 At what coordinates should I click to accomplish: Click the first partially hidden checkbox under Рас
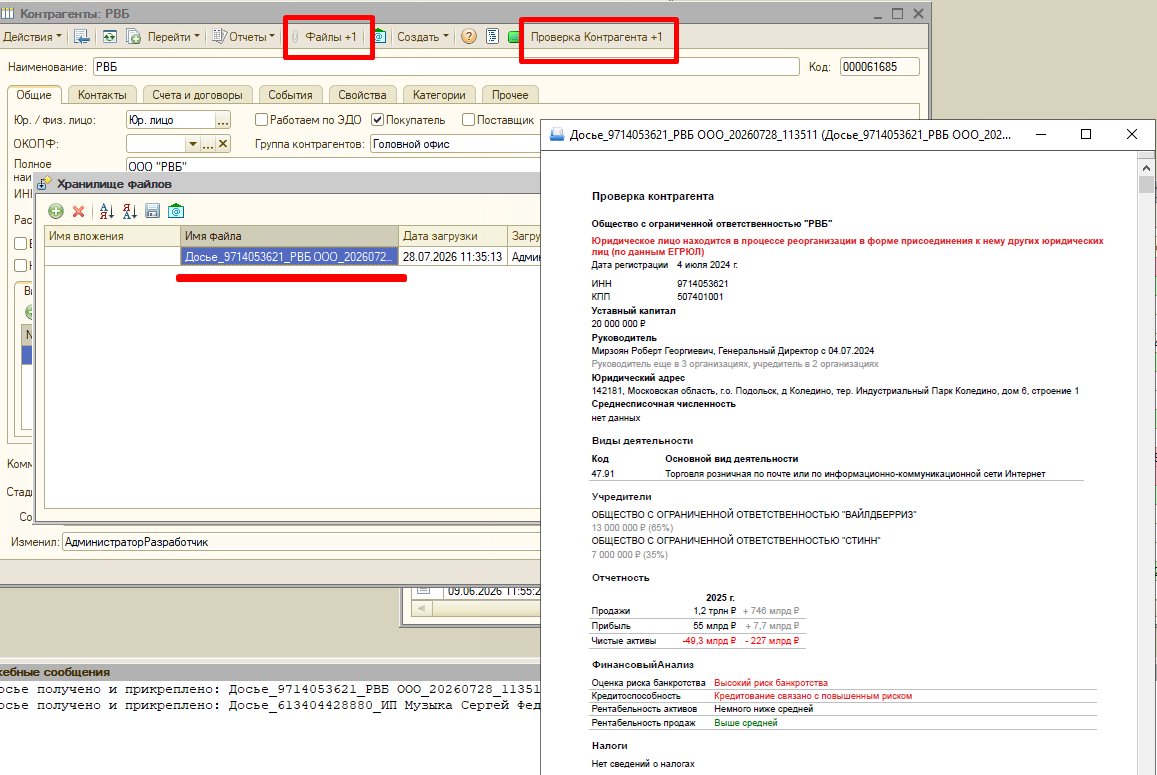21,244
